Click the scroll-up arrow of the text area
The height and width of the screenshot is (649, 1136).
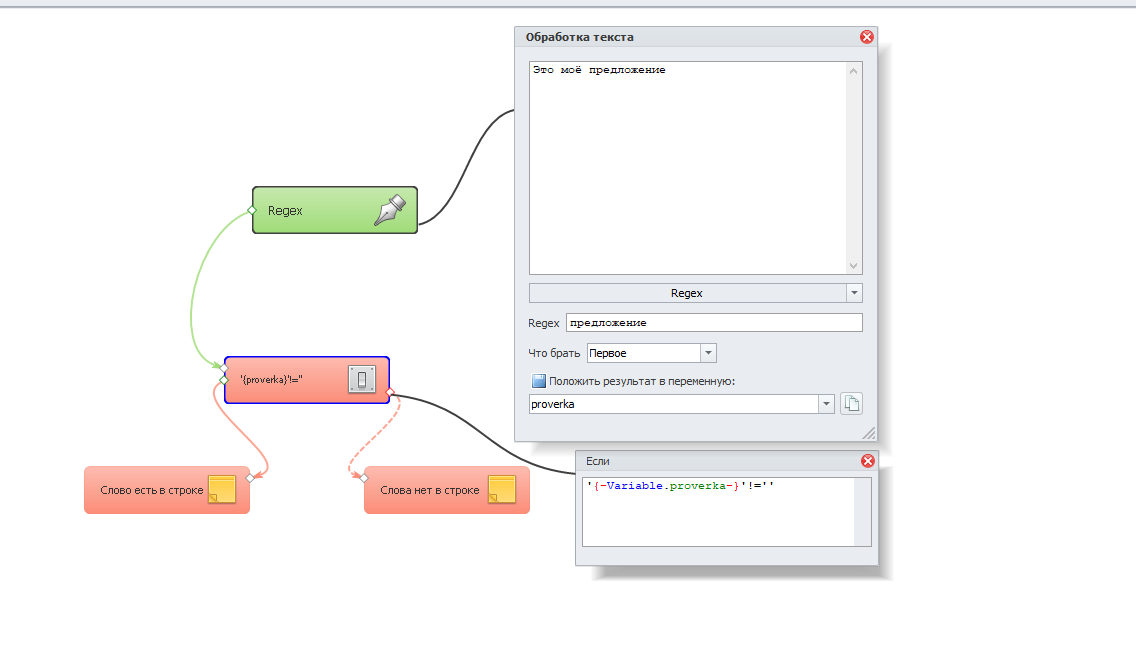coord(853,71)
